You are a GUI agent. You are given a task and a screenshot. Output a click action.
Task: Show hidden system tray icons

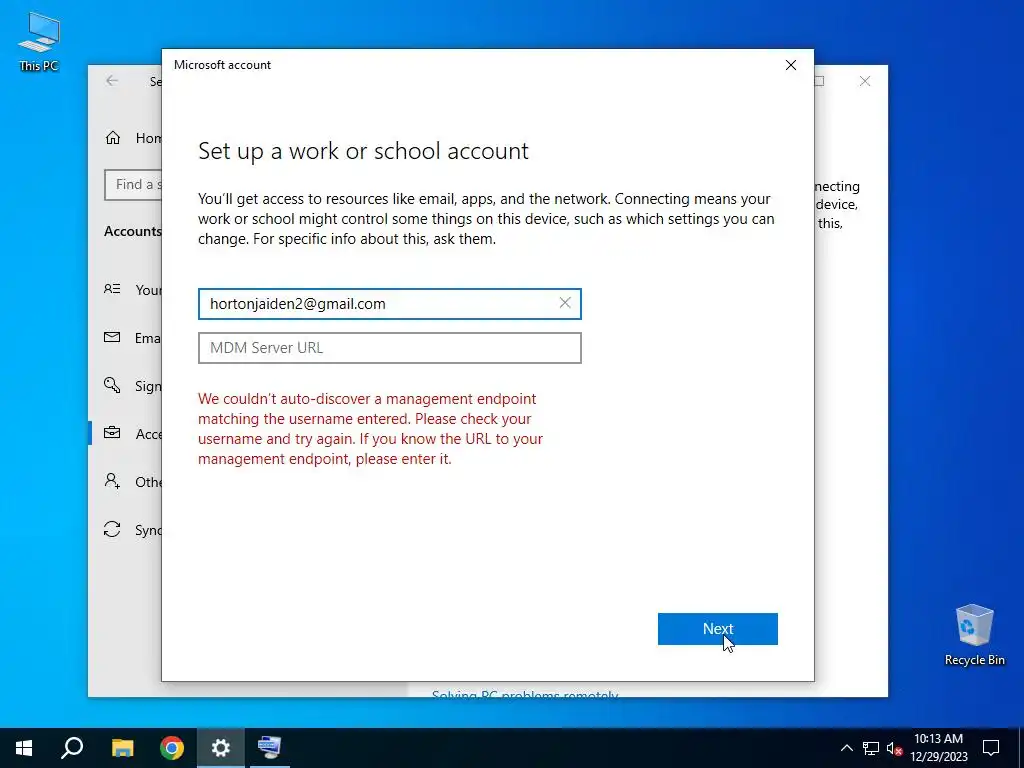(x=846, y=748)
